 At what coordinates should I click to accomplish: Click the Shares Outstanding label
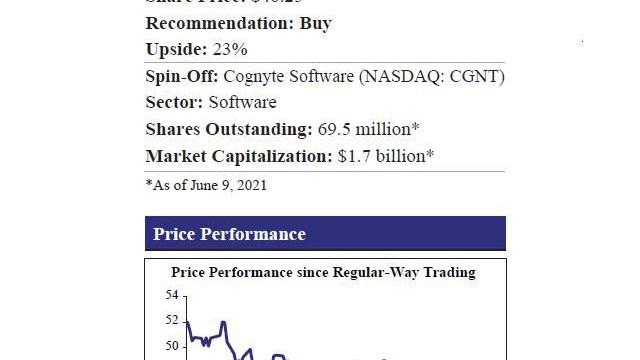click(229, 129)
